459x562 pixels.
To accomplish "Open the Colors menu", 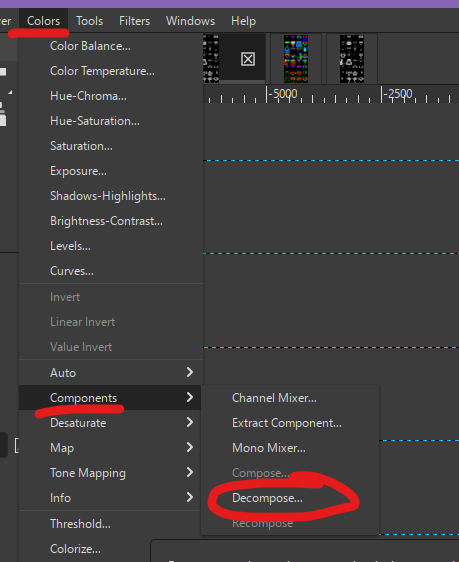I will (43, 21).
